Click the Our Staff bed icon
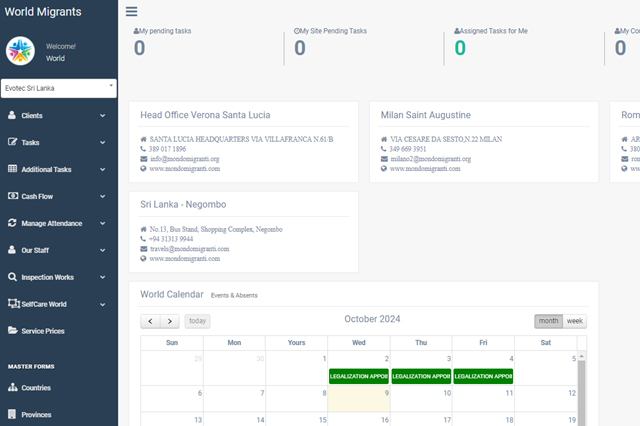Screen dimensions: 640x426 click(x=12, y=250)
